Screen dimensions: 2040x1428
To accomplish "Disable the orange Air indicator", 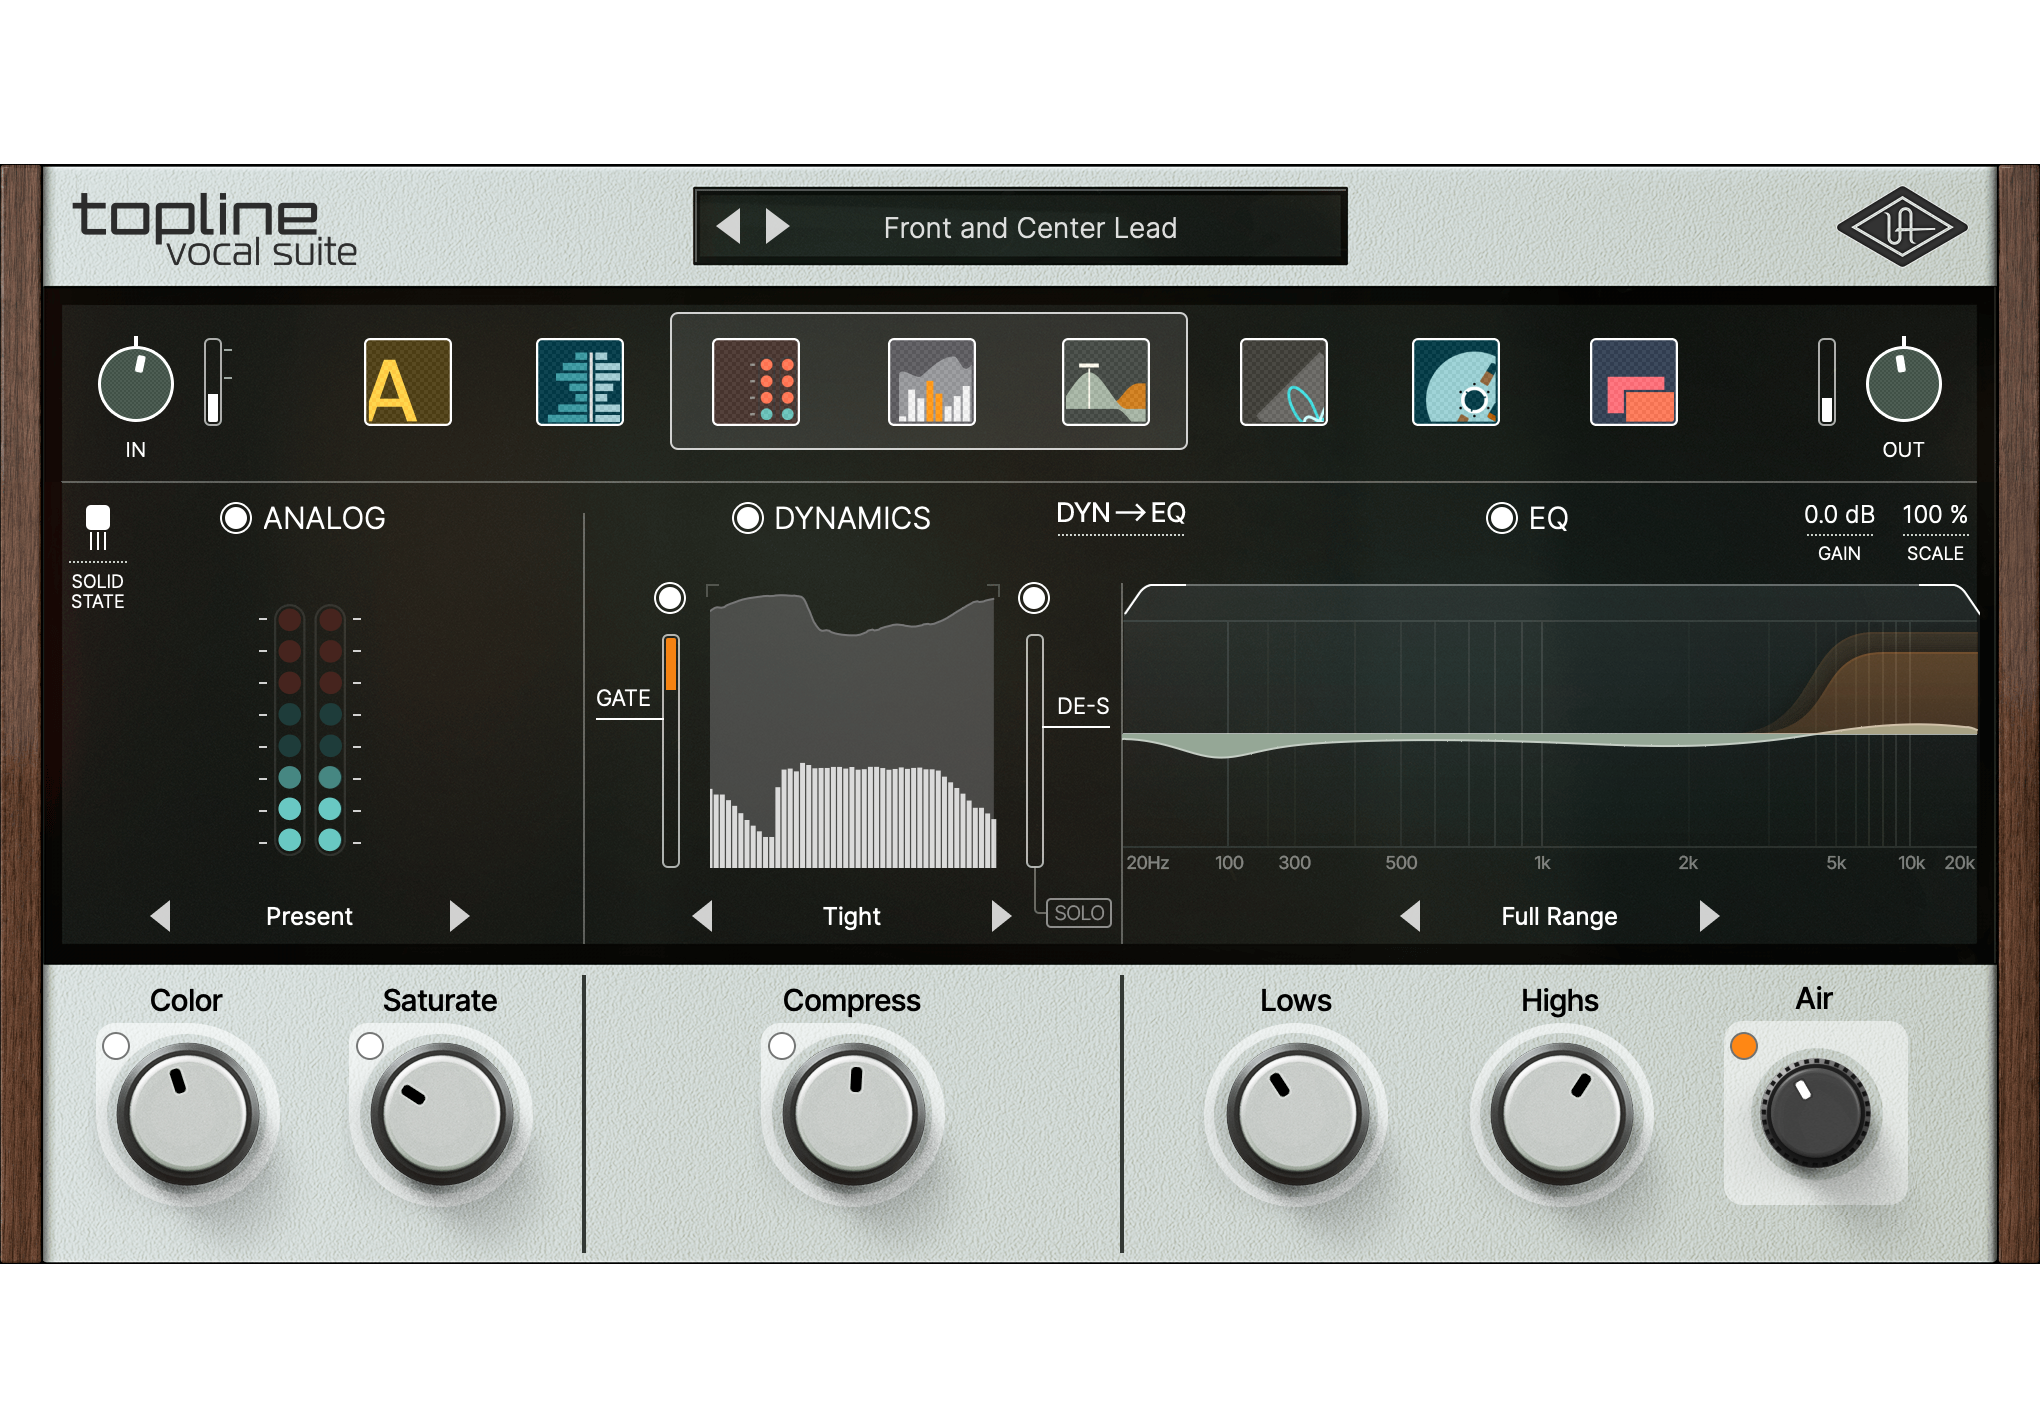I will tap(1744, 1046).
